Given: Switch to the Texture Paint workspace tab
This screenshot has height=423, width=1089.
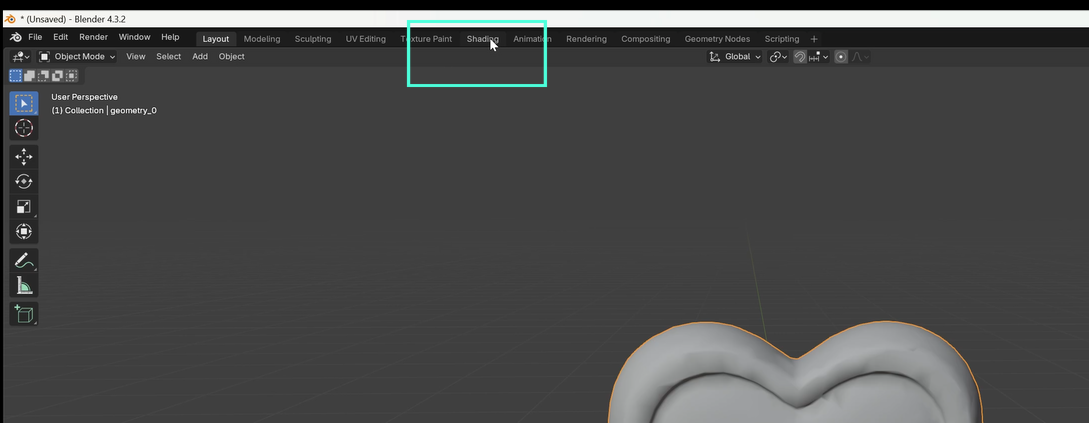Looking at the screenshot, I should (x=426, y=39).
